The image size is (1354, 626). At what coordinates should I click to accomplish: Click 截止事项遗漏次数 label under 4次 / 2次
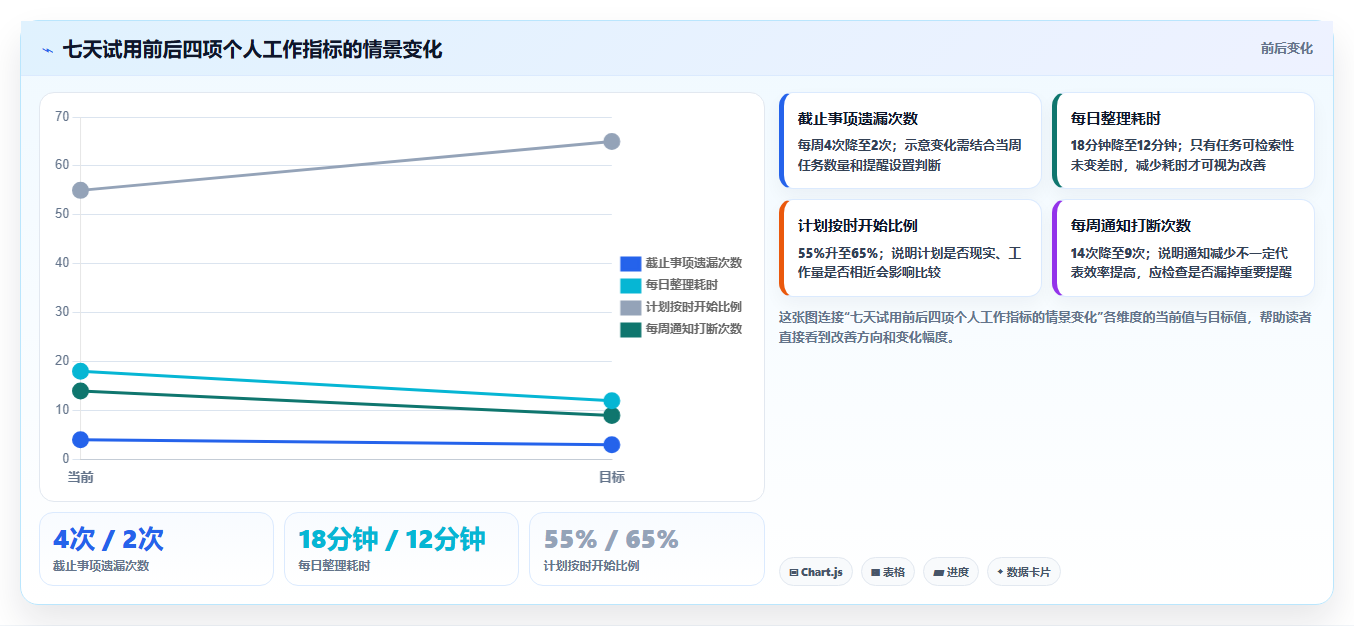click(101, 566)
